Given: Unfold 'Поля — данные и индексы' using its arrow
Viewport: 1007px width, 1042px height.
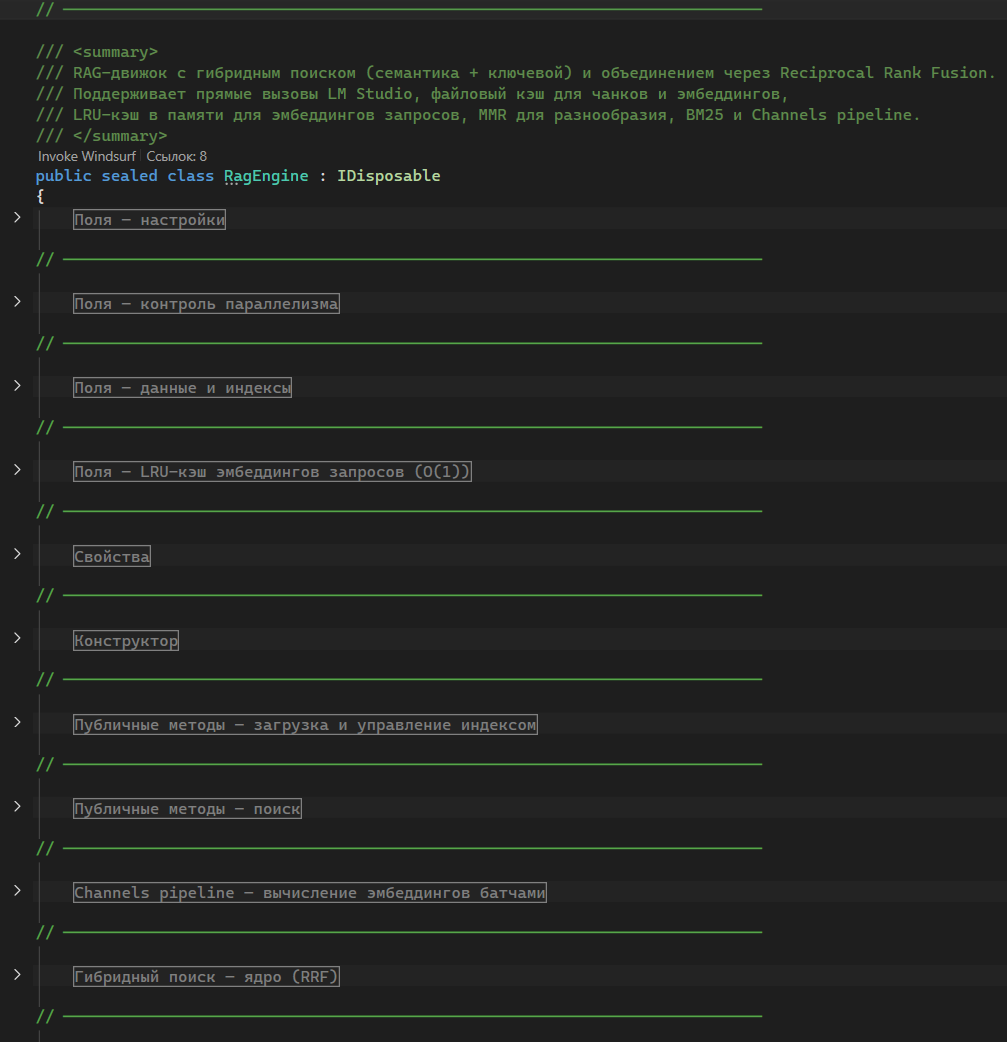Looking at the screenshot, I should [17, 385].
